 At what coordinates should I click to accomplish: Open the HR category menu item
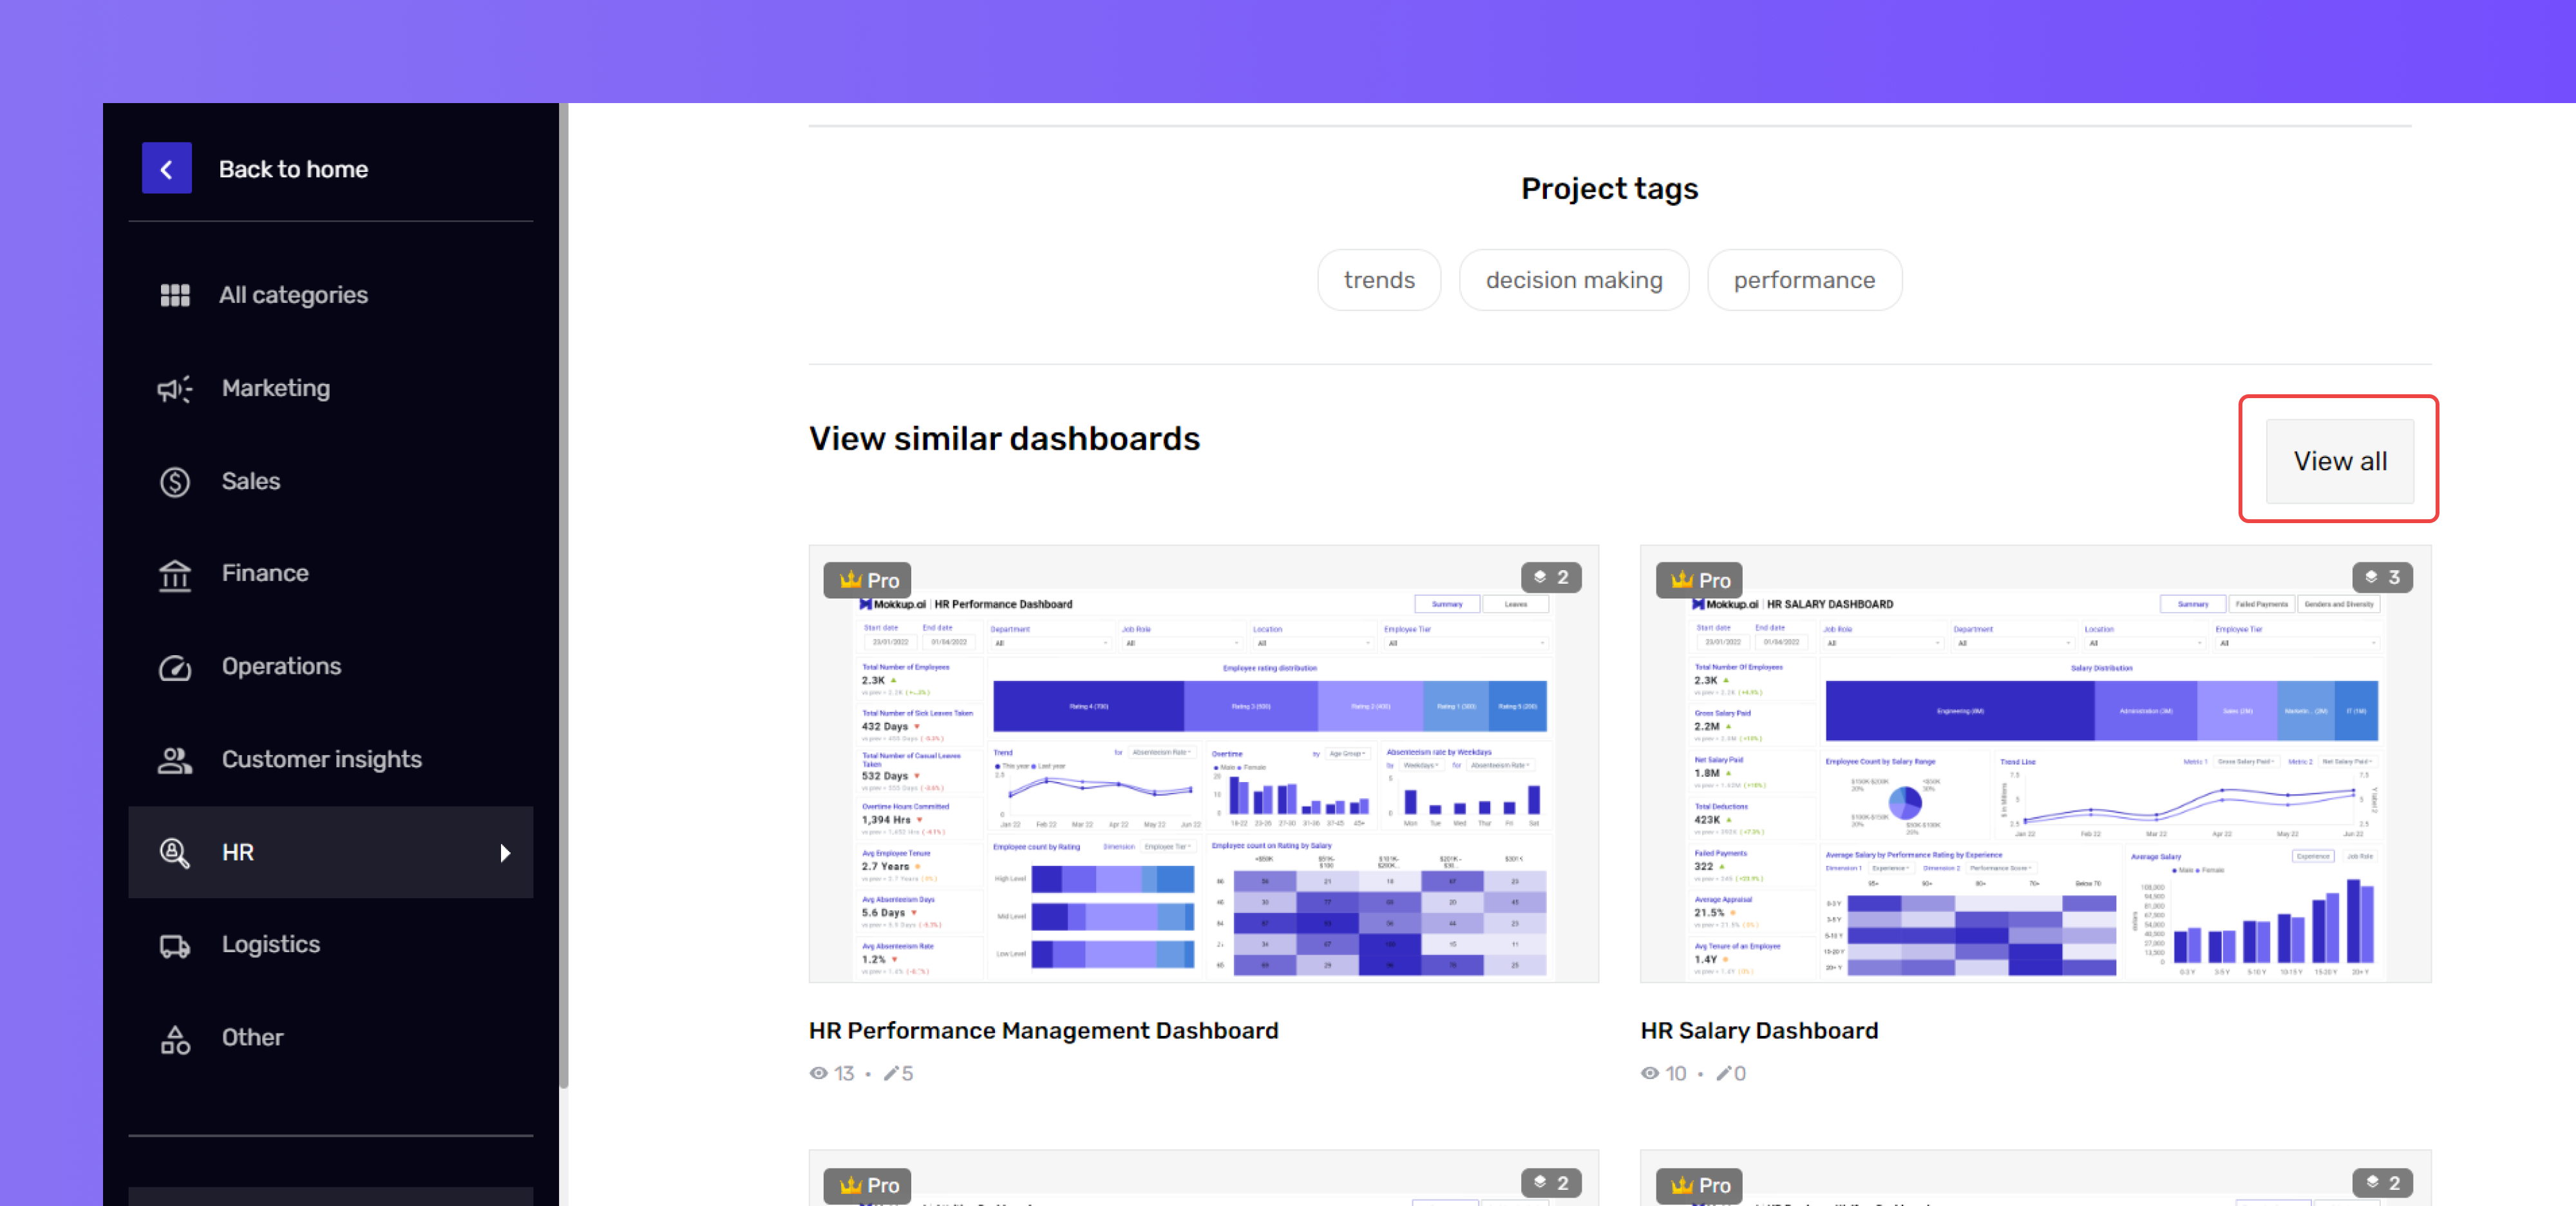coord(331,852)
